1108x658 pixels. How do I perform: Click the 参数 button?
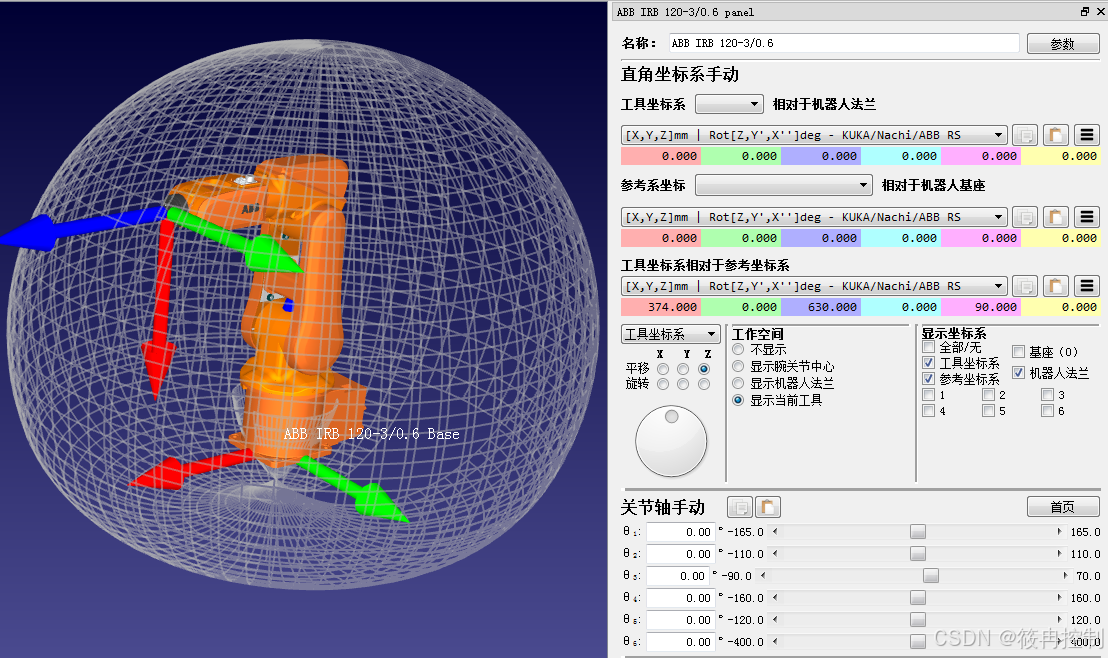(x=1063, y=44)
